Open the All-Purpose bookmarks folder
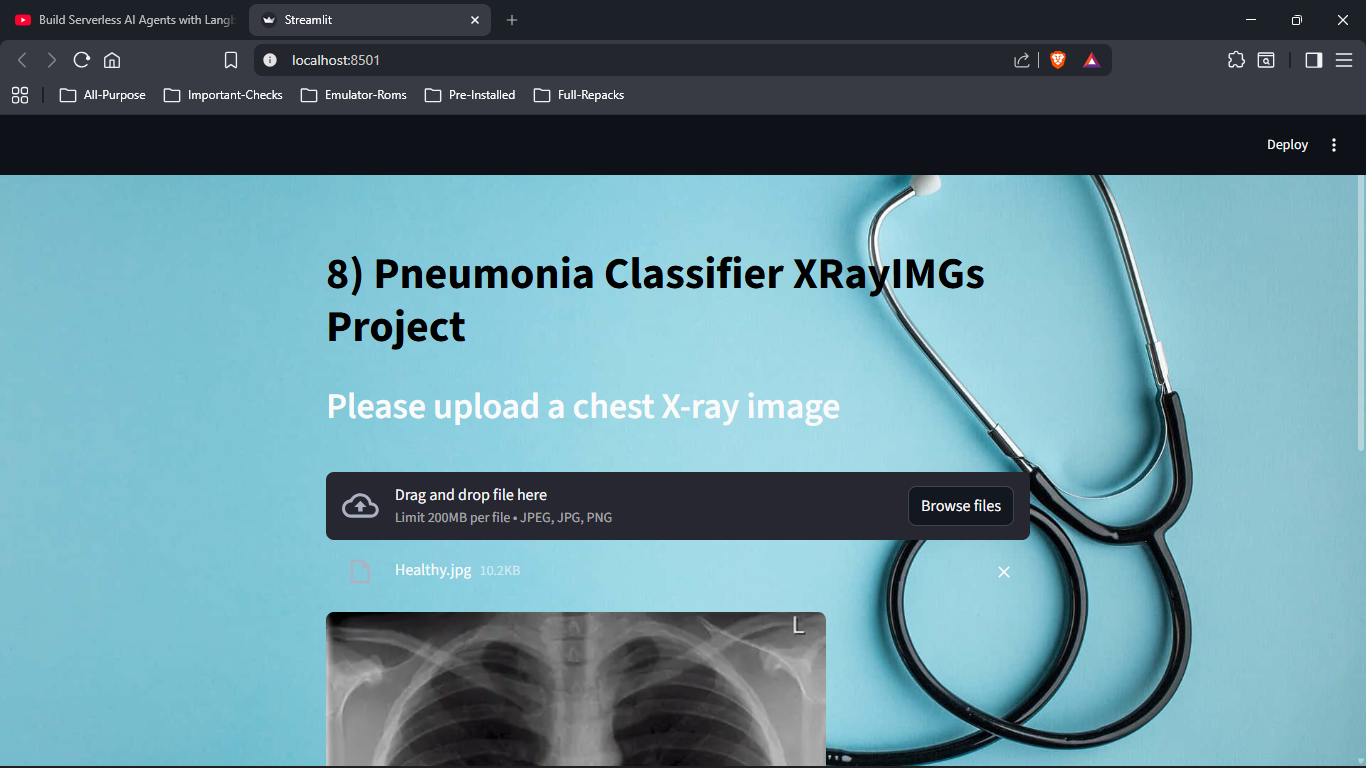The image size is (1366, 768). (x=103, y=95)
